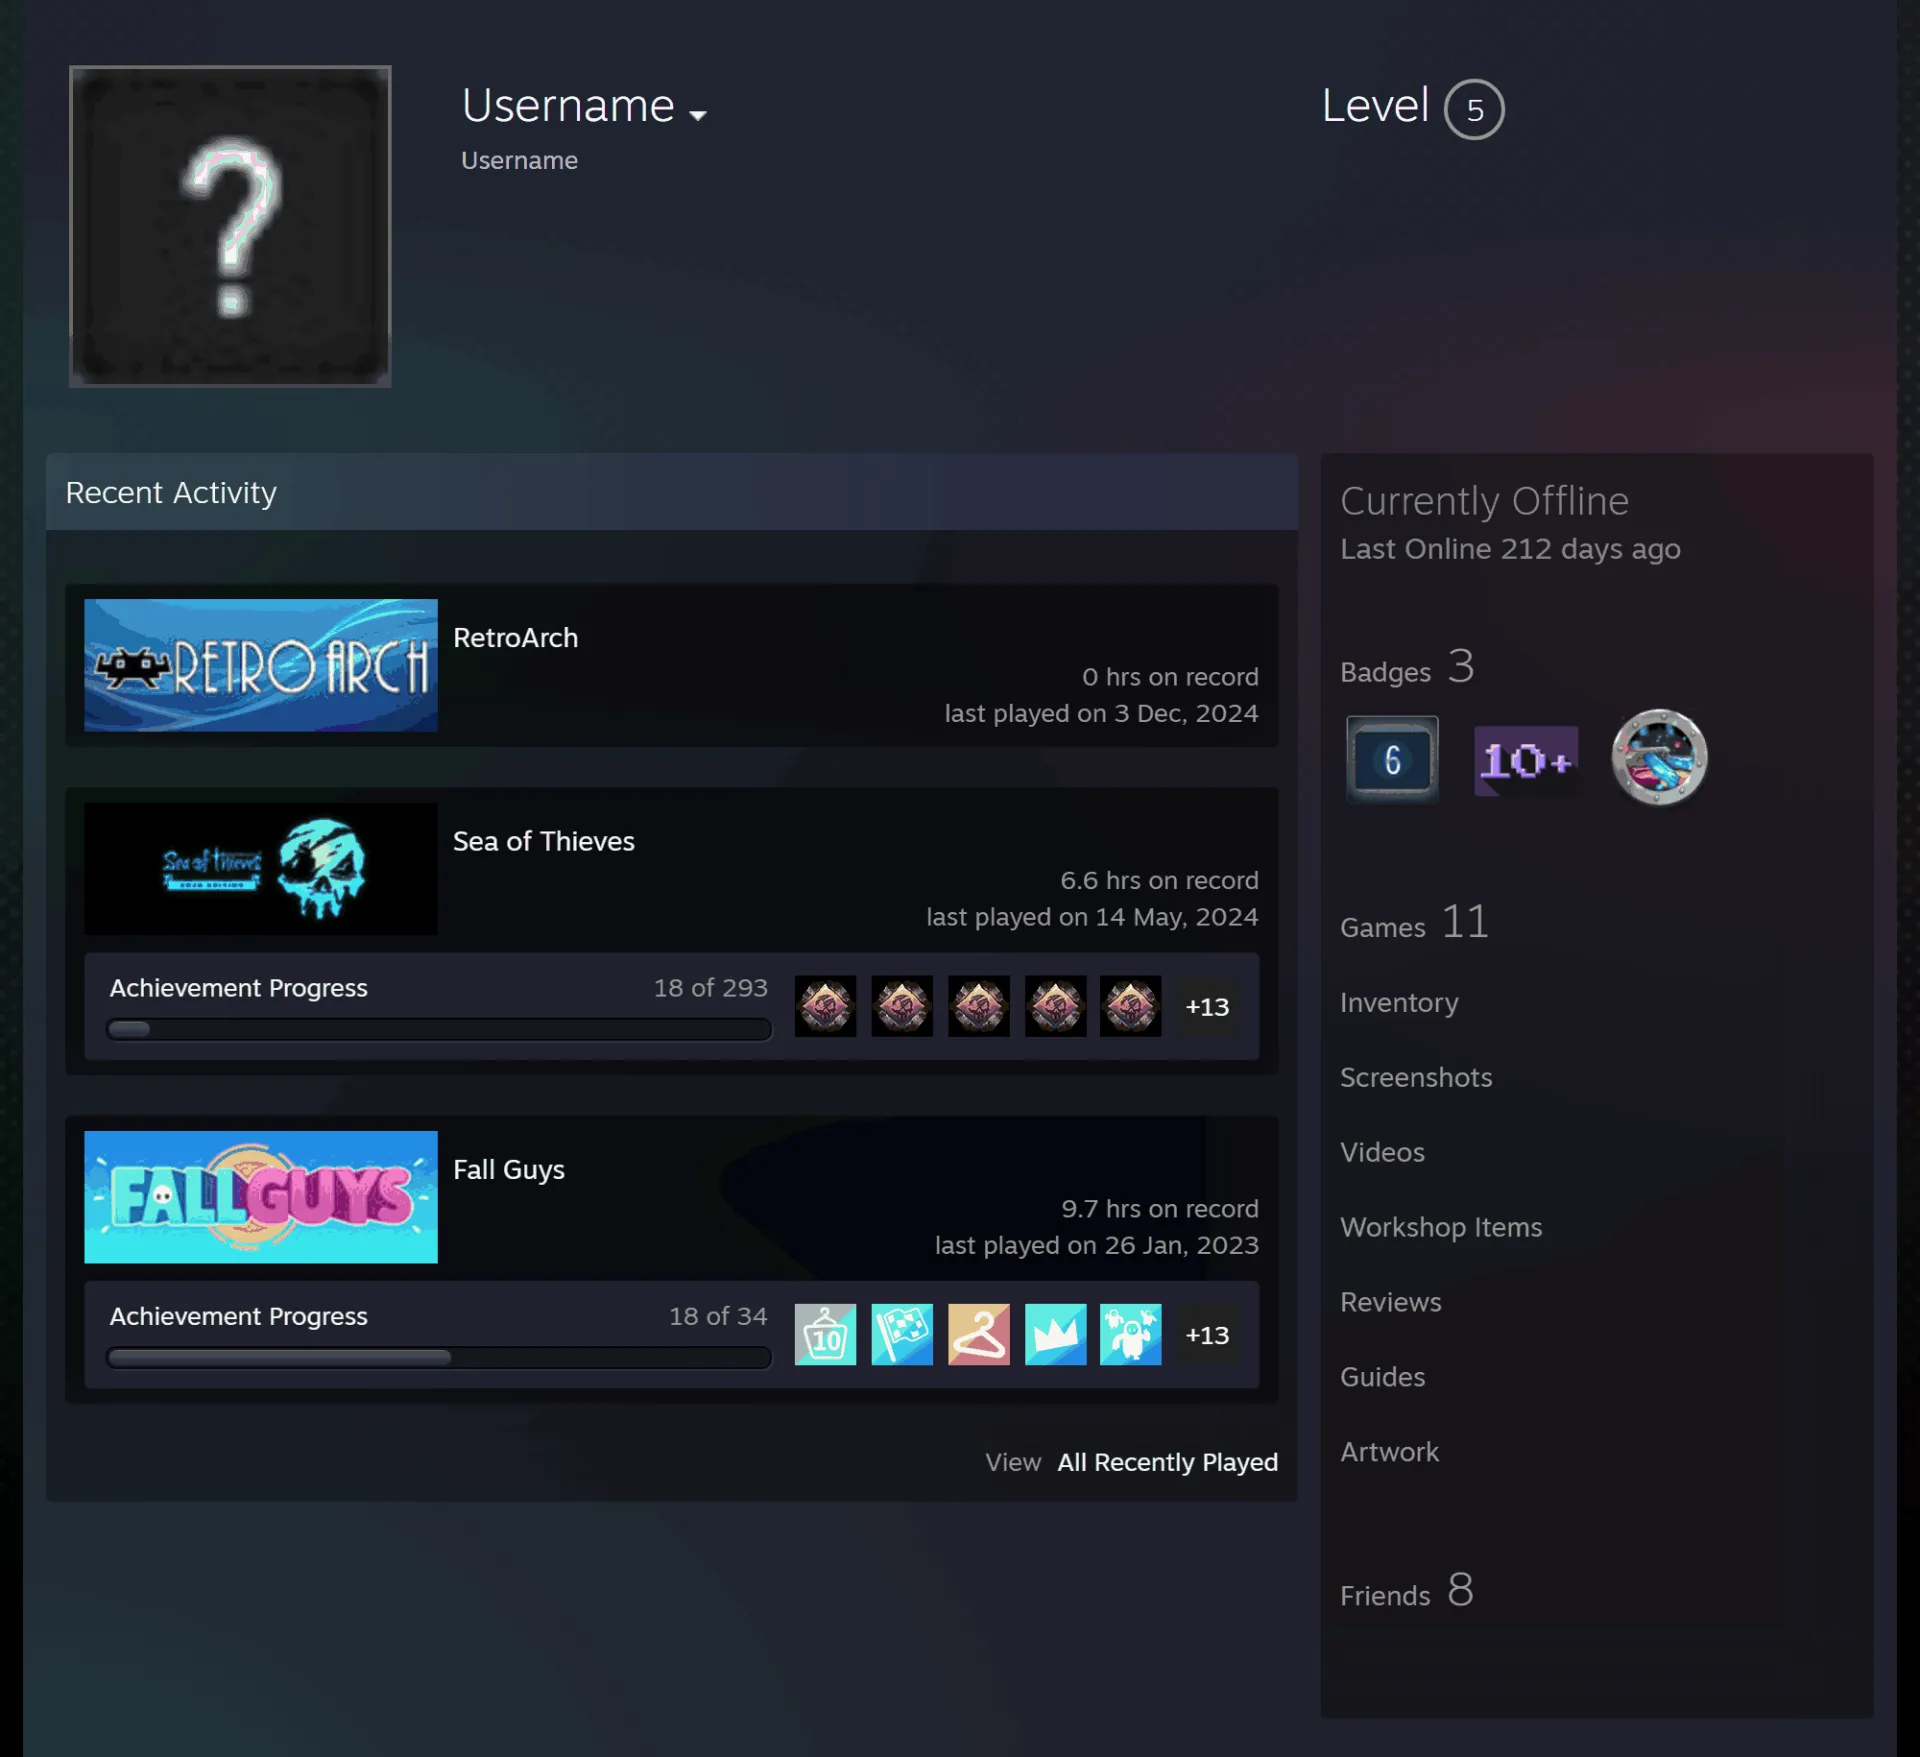Image resolution: width=1920 pixels, height=1757 pixels.
Task: Expand the Username dropdown arrow
Action: 698,115
